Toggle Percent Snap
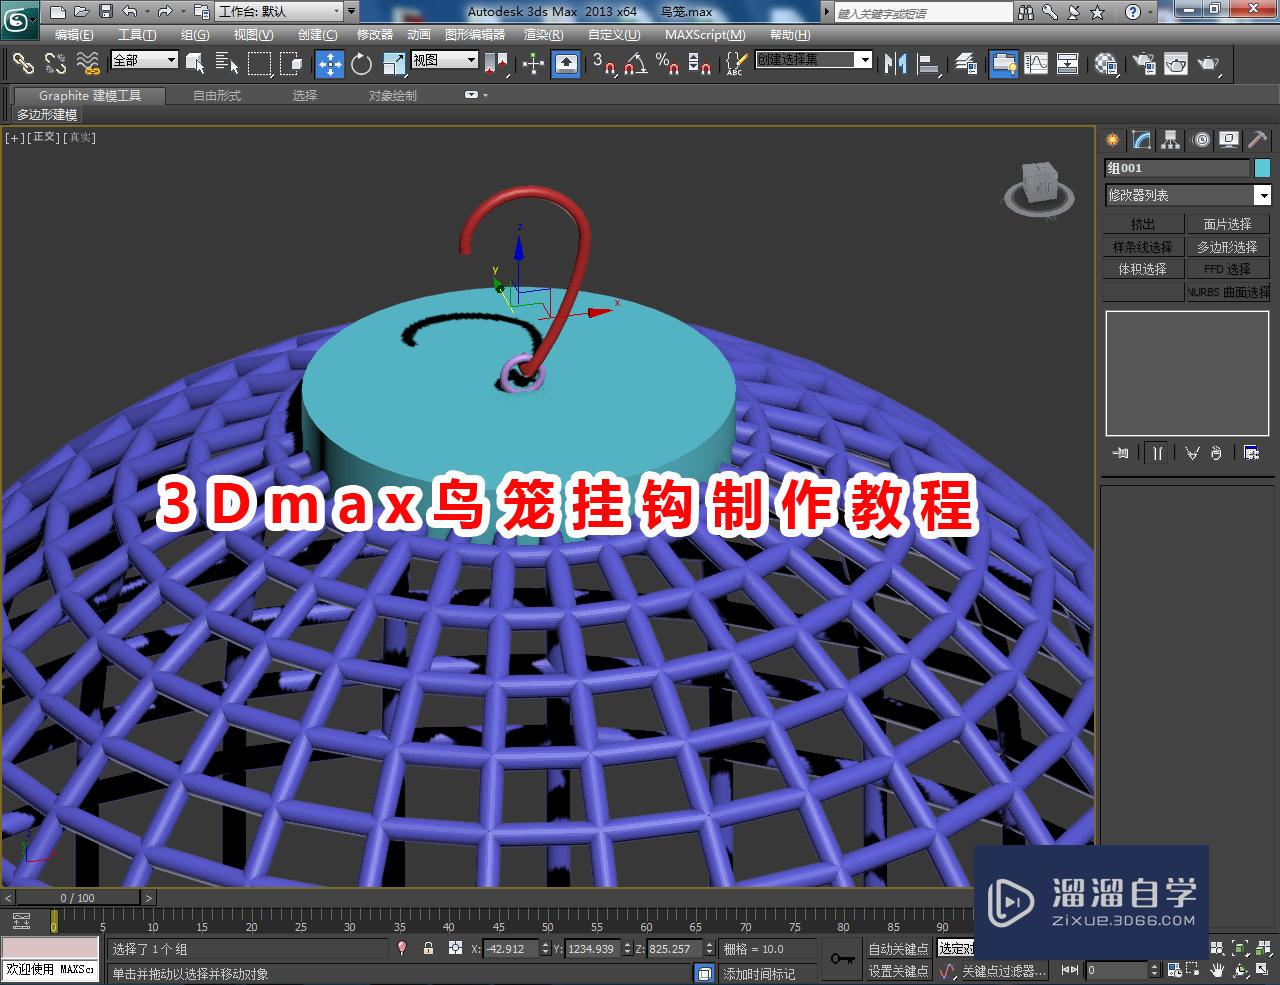1280x985 pixels. click(x=668, y=63)
